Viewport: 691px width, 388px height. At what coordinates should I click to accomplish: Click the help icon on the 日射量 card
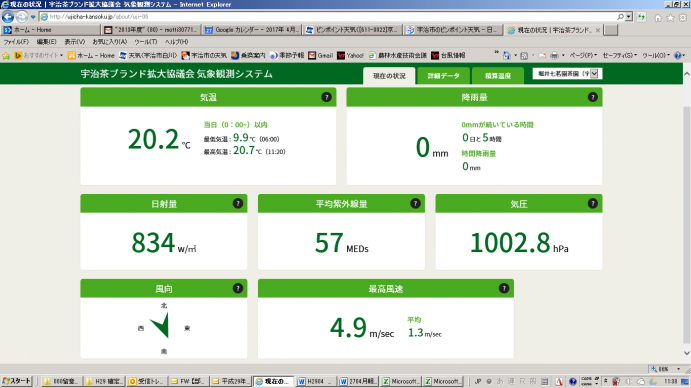click(238, 203)
